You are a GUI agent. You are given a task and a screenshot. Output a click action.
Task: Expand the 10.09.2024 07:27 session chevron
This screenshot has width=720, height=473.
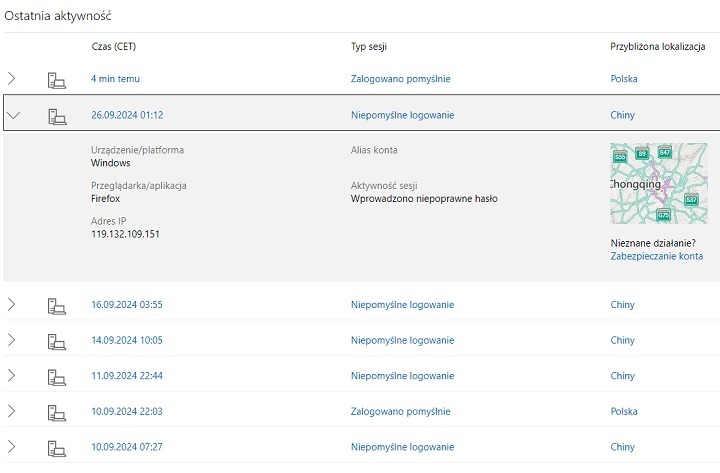(13, 447)
